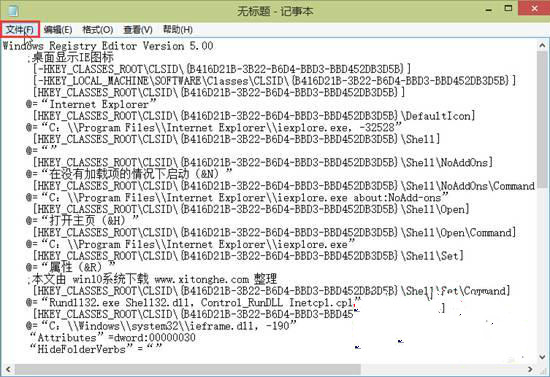Open the 查看(V) menu
Image resolution: width=550 pixels, height=377 pixels.
point(138,29)
